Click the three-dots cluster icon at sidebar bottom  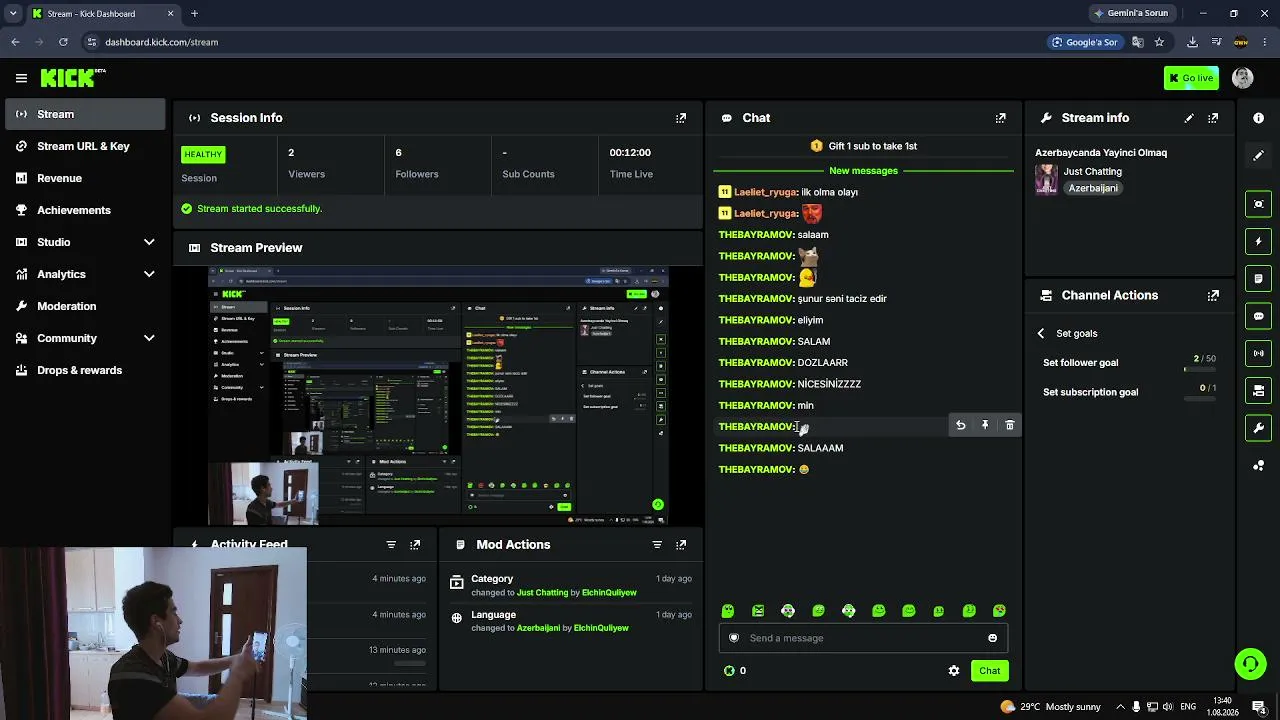1258,465
